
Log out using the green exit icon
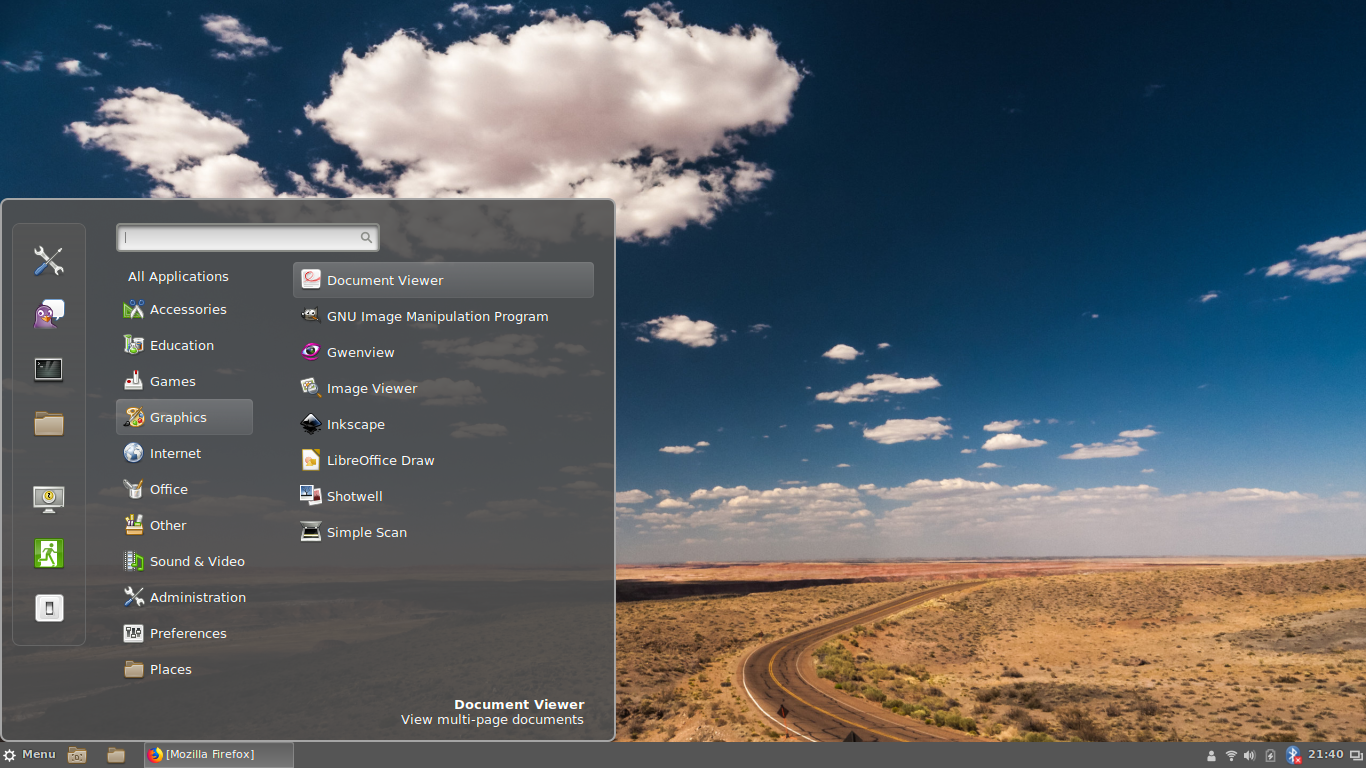click(x=48, y=552)
